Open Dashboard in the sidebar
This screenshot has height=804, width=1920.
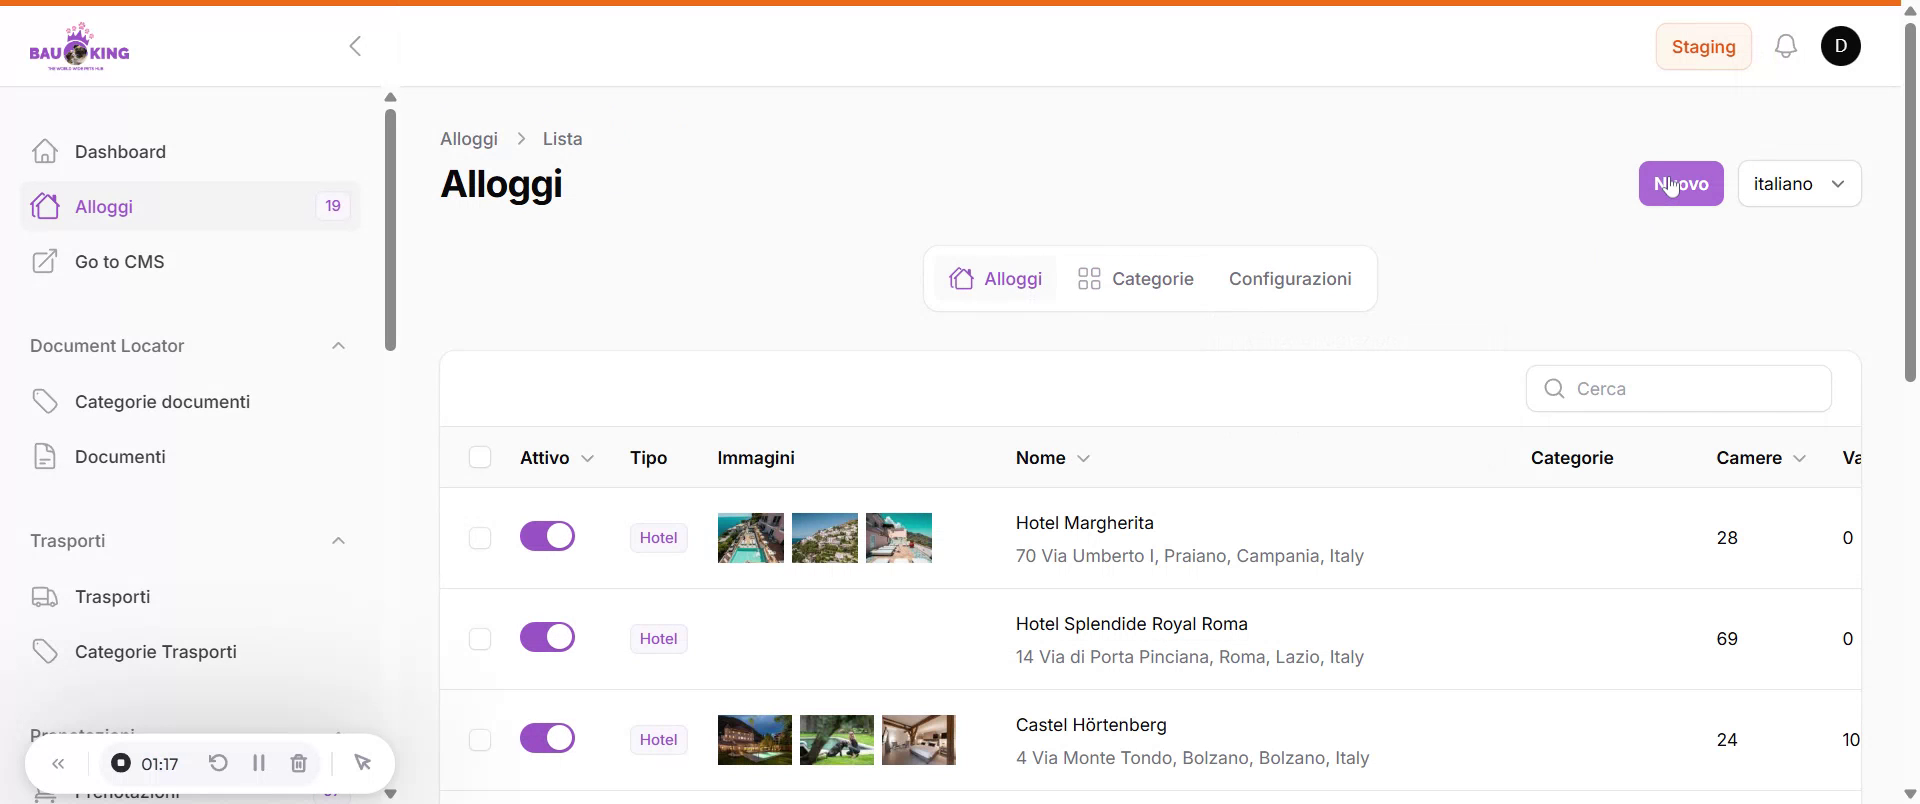point(190,151)
